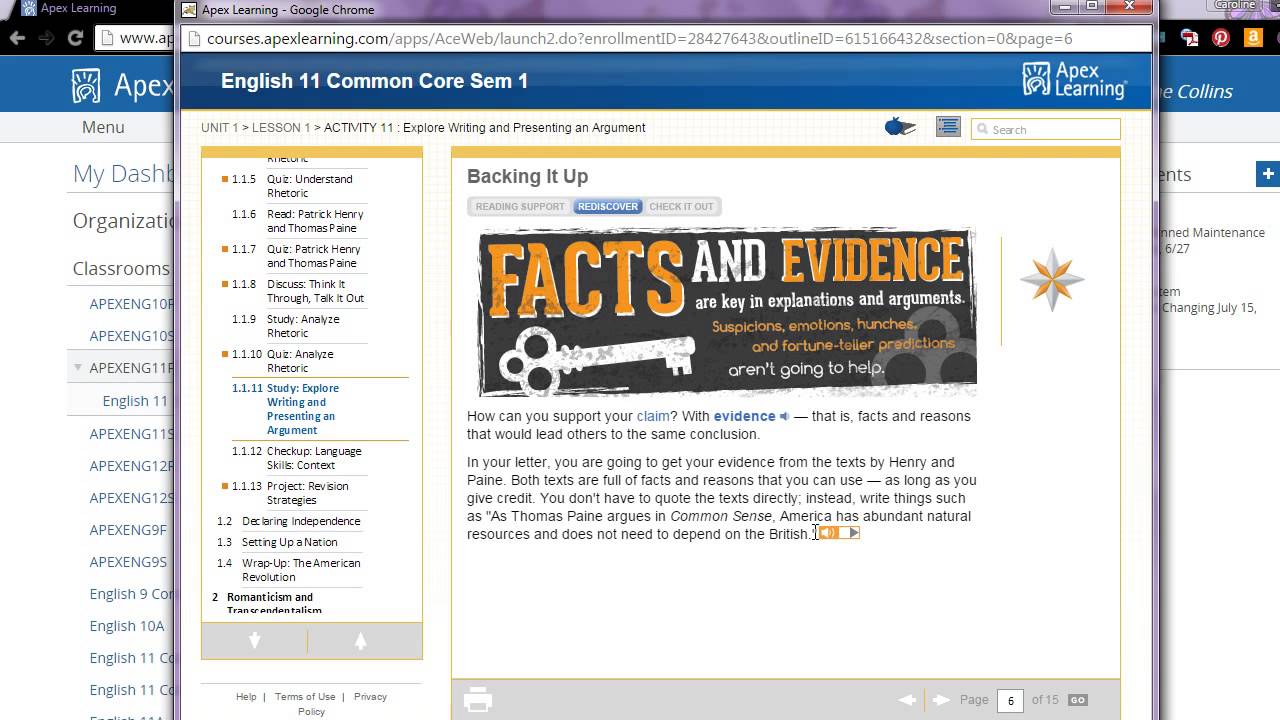Open the course outline list icon
Screen dimensions: 1280x720
point(948,127)
